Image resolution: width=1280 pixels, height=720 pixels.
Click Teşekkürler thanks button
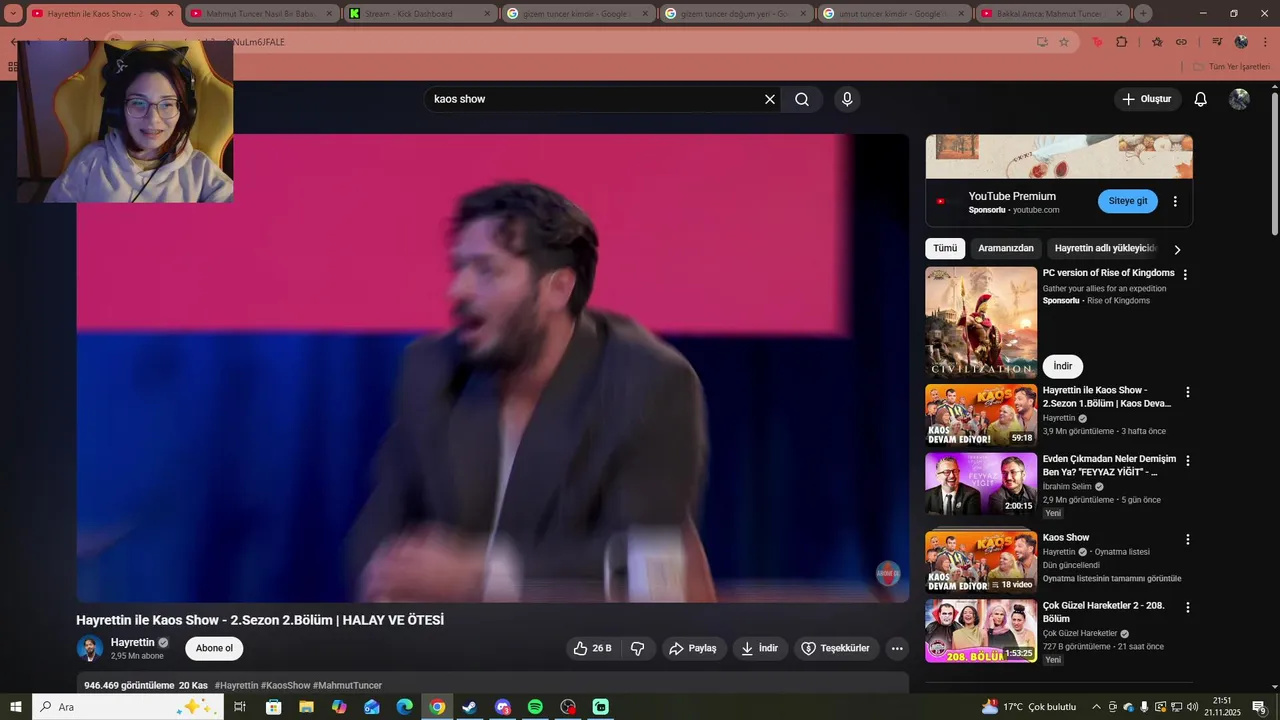pyautogui.click(x=837, y=648)
